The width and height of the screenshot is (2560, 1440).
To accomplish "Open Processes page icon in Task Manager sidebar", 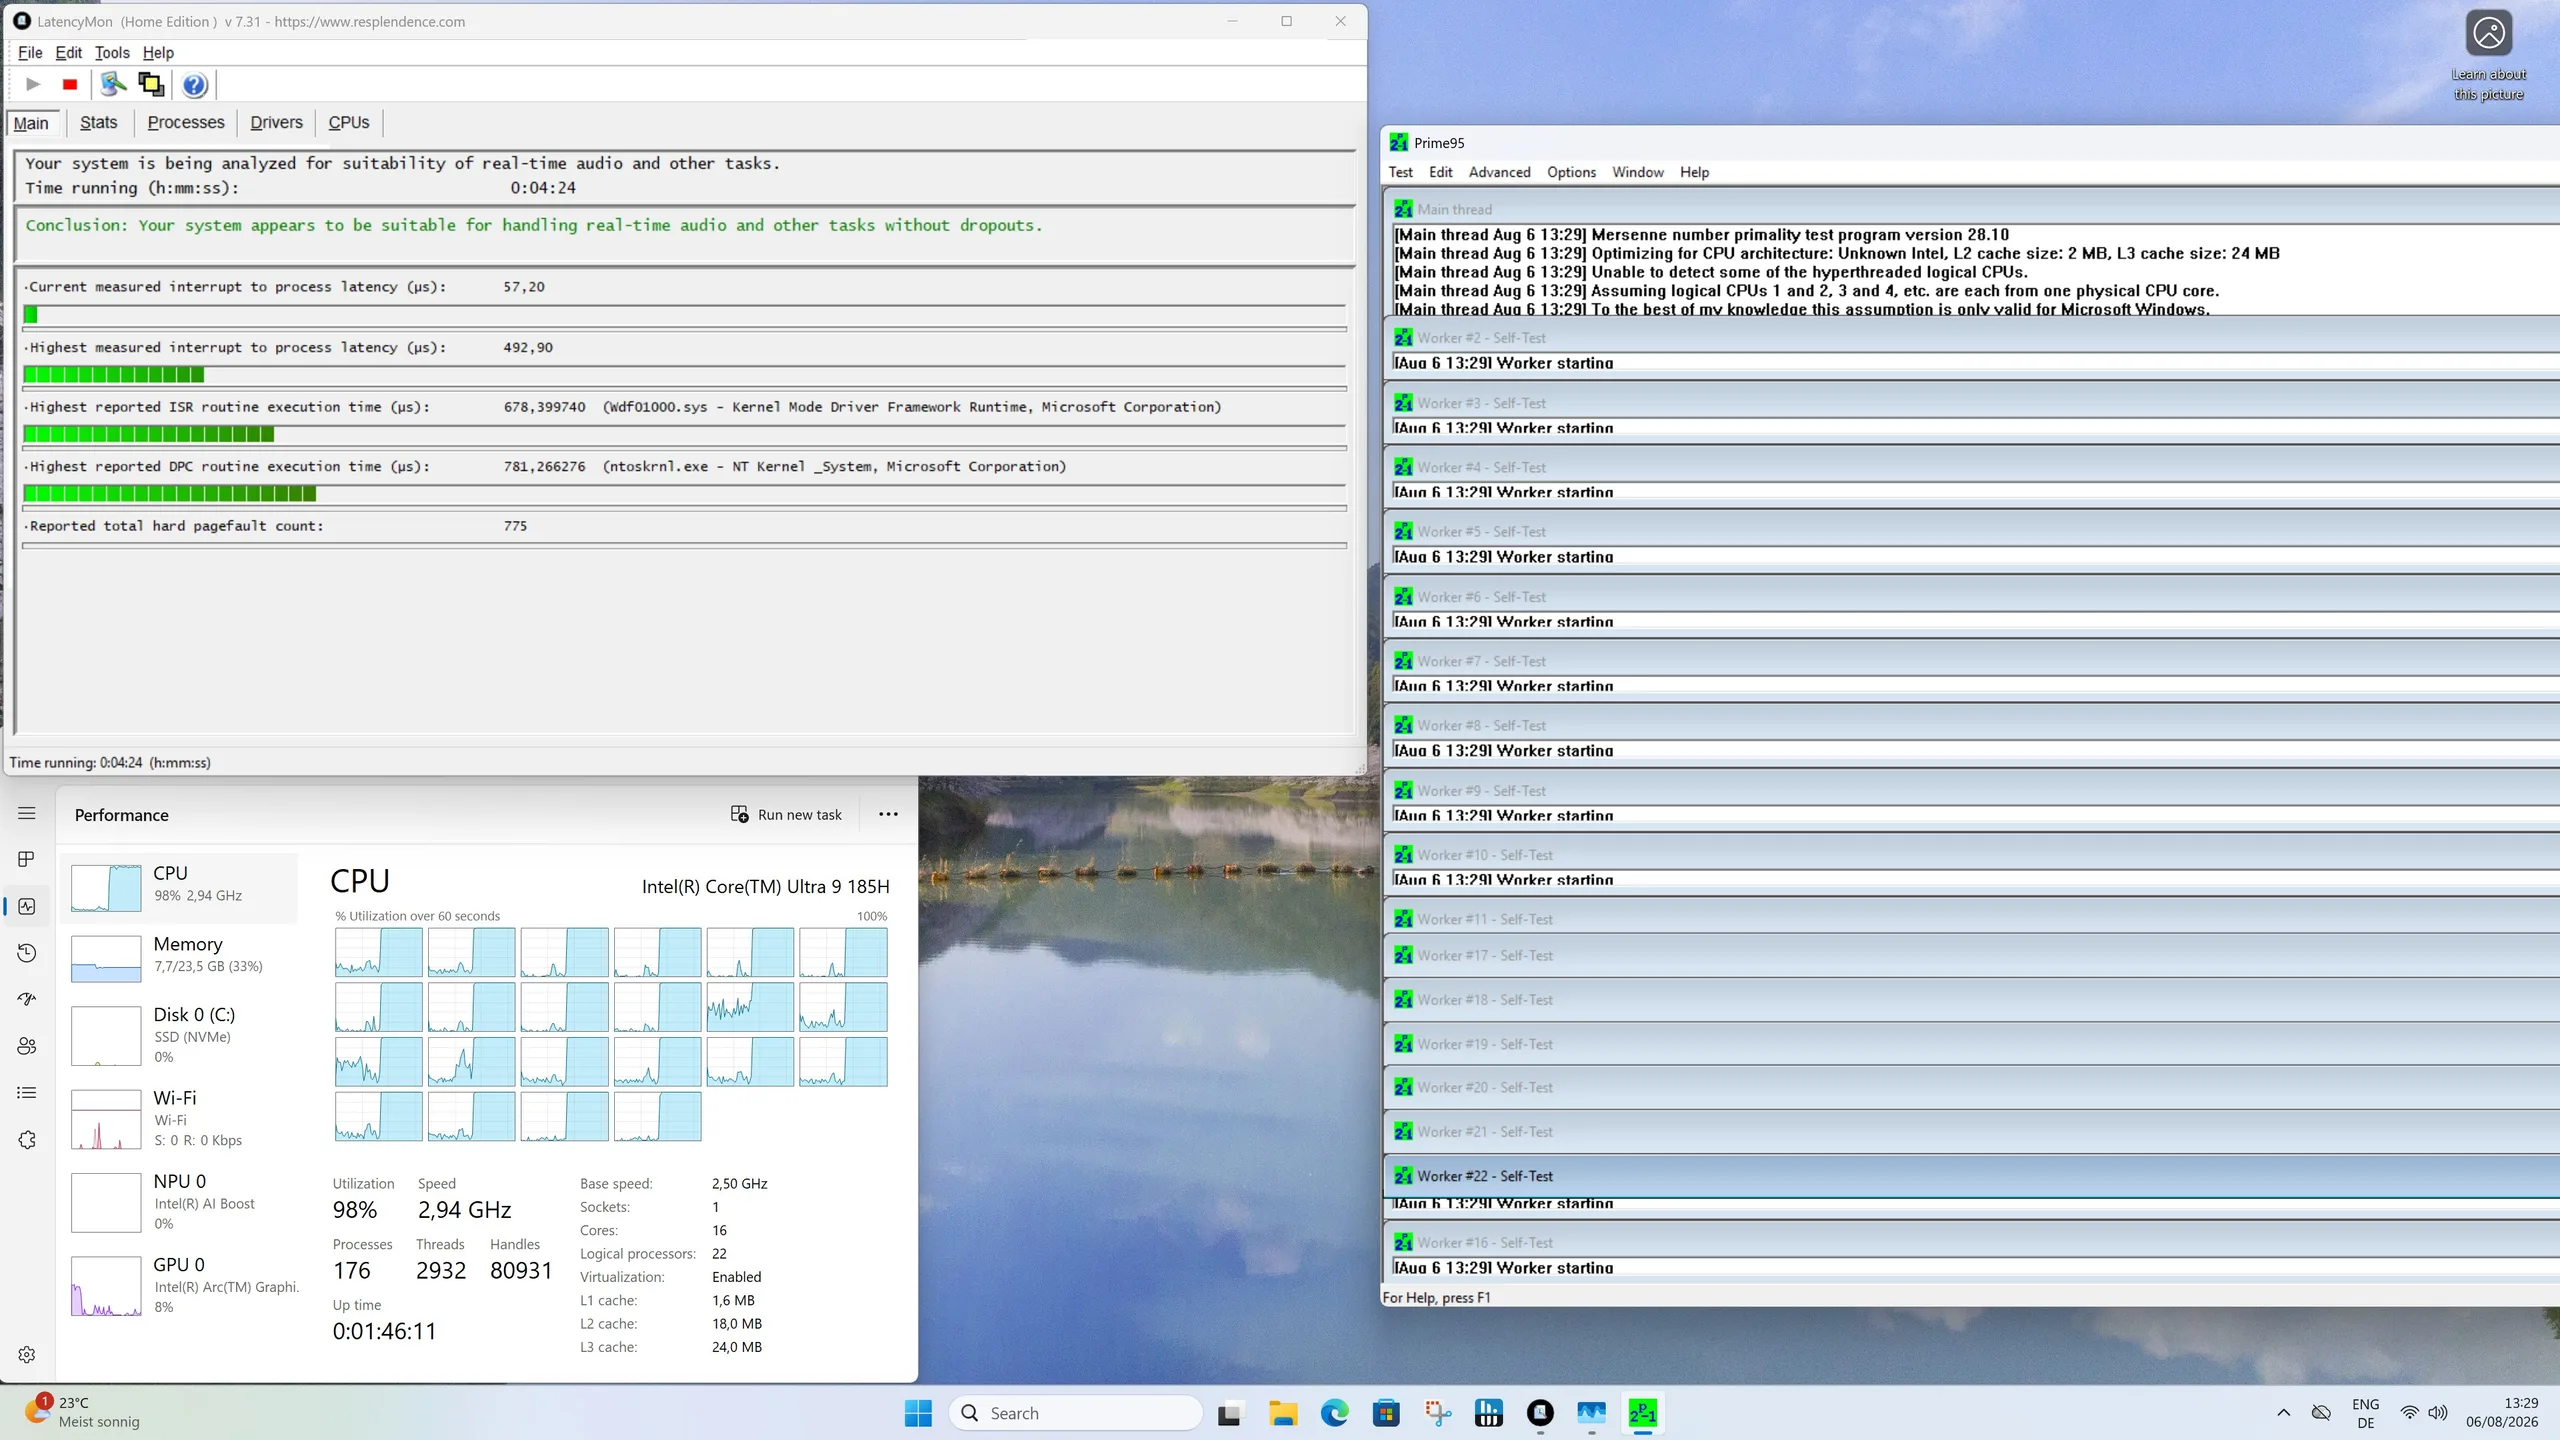I will (x=27, y=859).
